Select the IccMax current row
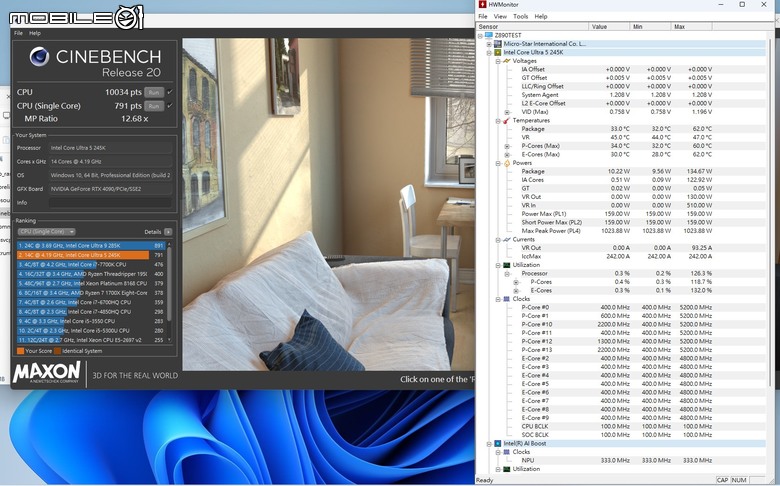Image resolution: width=780 pixels, height=486 pixels. coord(621,257)
